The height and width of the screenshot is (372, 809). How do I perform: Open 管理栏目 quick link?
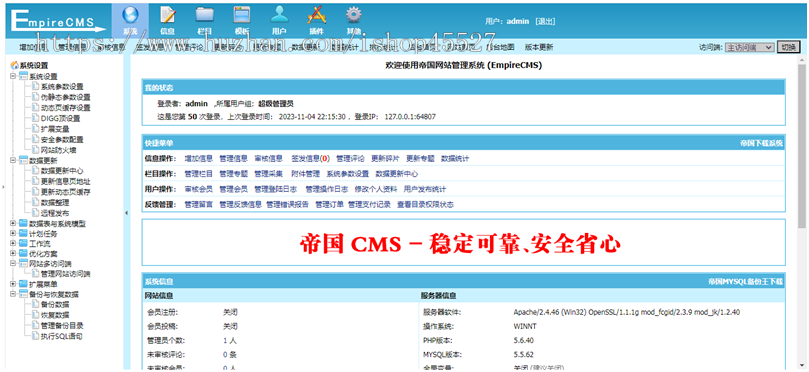(199, 174)
